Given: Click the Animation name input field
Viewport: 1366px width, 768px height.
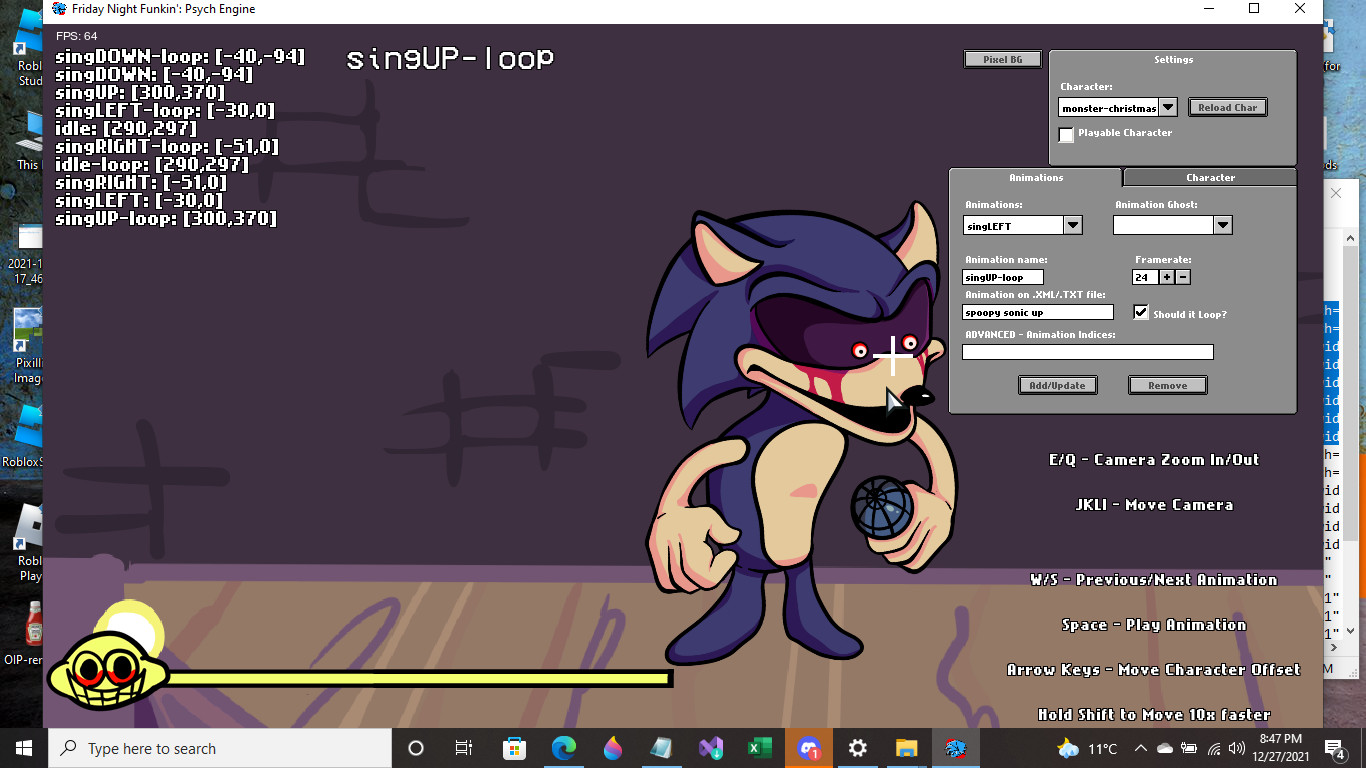Looking at the screenshot, I should click(x=1003, y=277).
